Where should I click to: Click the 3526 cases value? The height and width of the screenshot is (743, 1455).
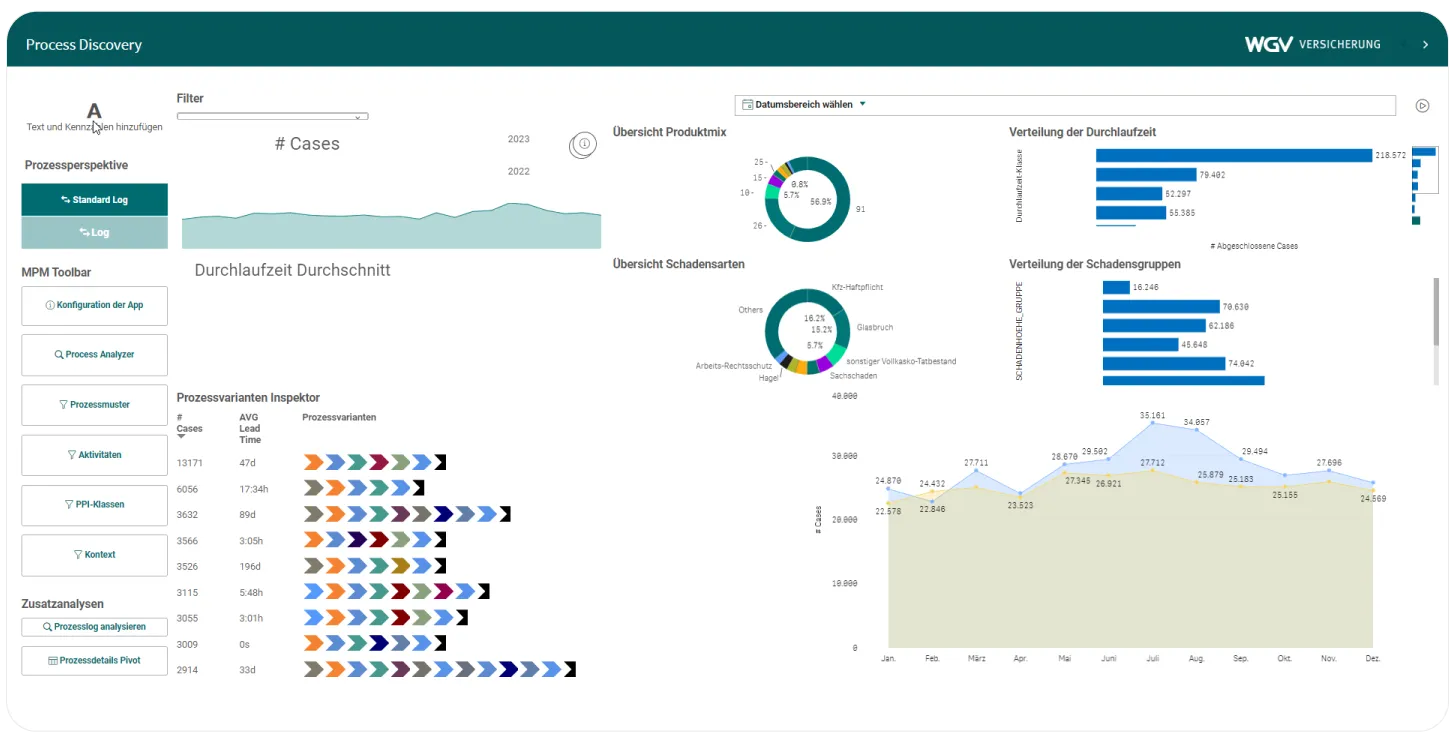coord(188,566)
